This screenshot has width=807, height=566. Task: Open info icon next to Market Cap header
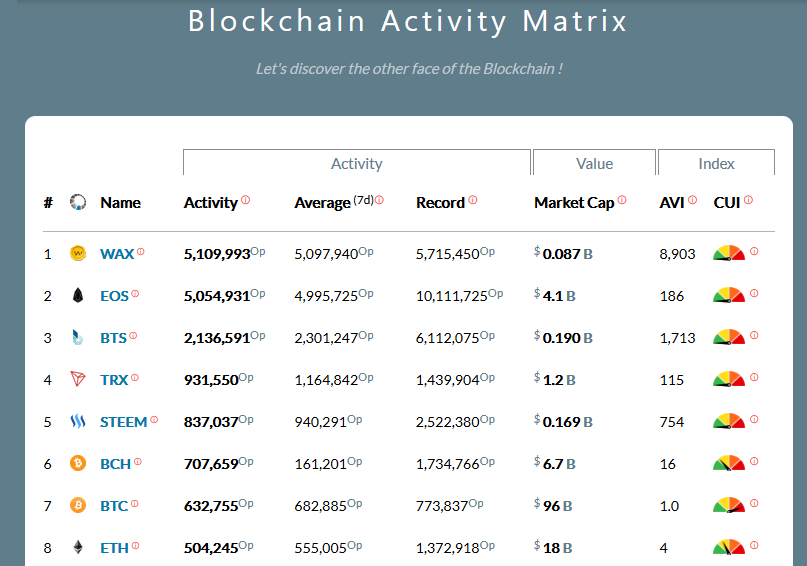pyautogui.click(x=622, y=200)
